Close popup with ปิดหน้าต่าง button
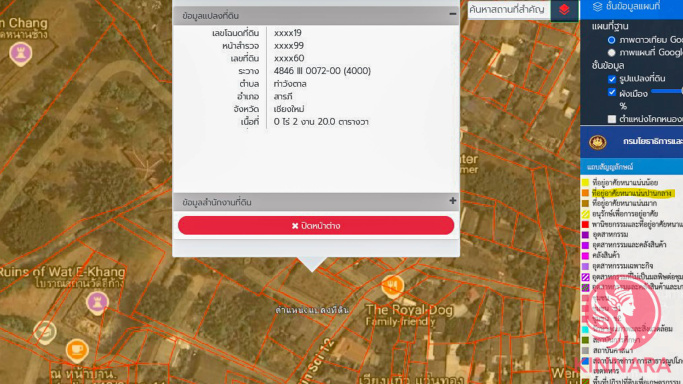The height and width of the screenshot is (384, 683). point(316,226)
